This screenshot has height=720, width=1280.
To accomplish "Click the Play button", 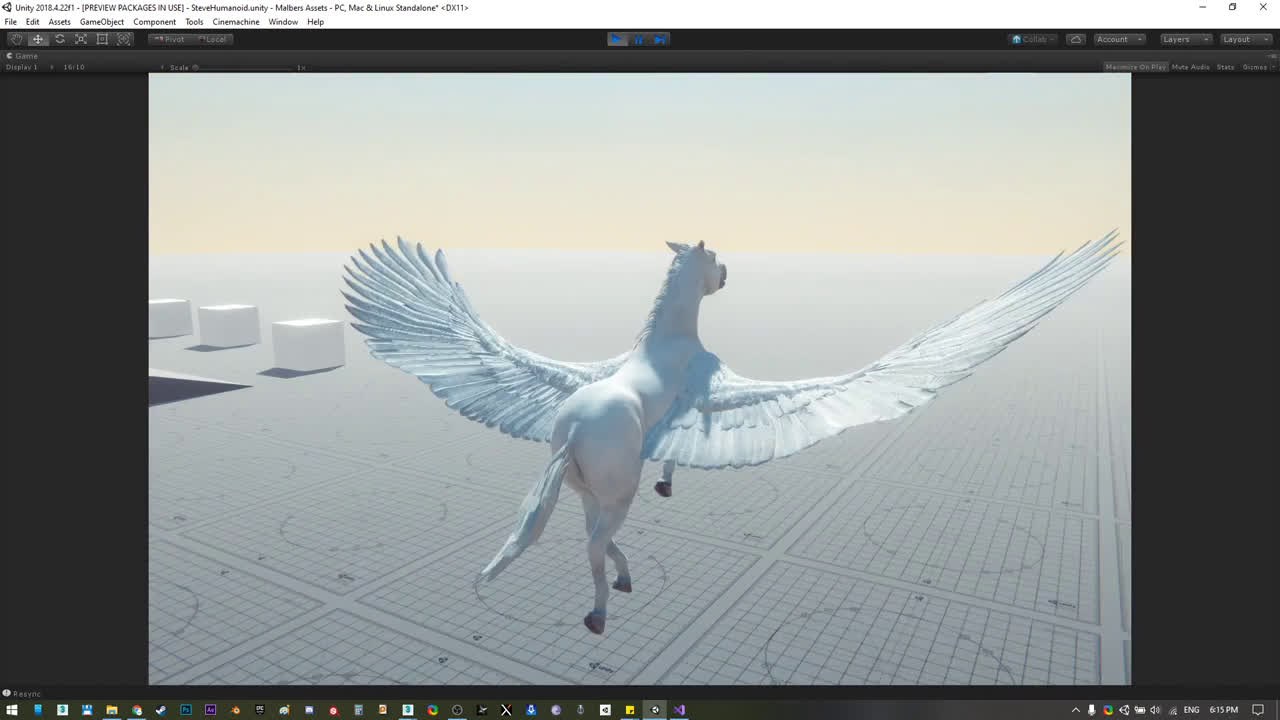I will [617, 39].
